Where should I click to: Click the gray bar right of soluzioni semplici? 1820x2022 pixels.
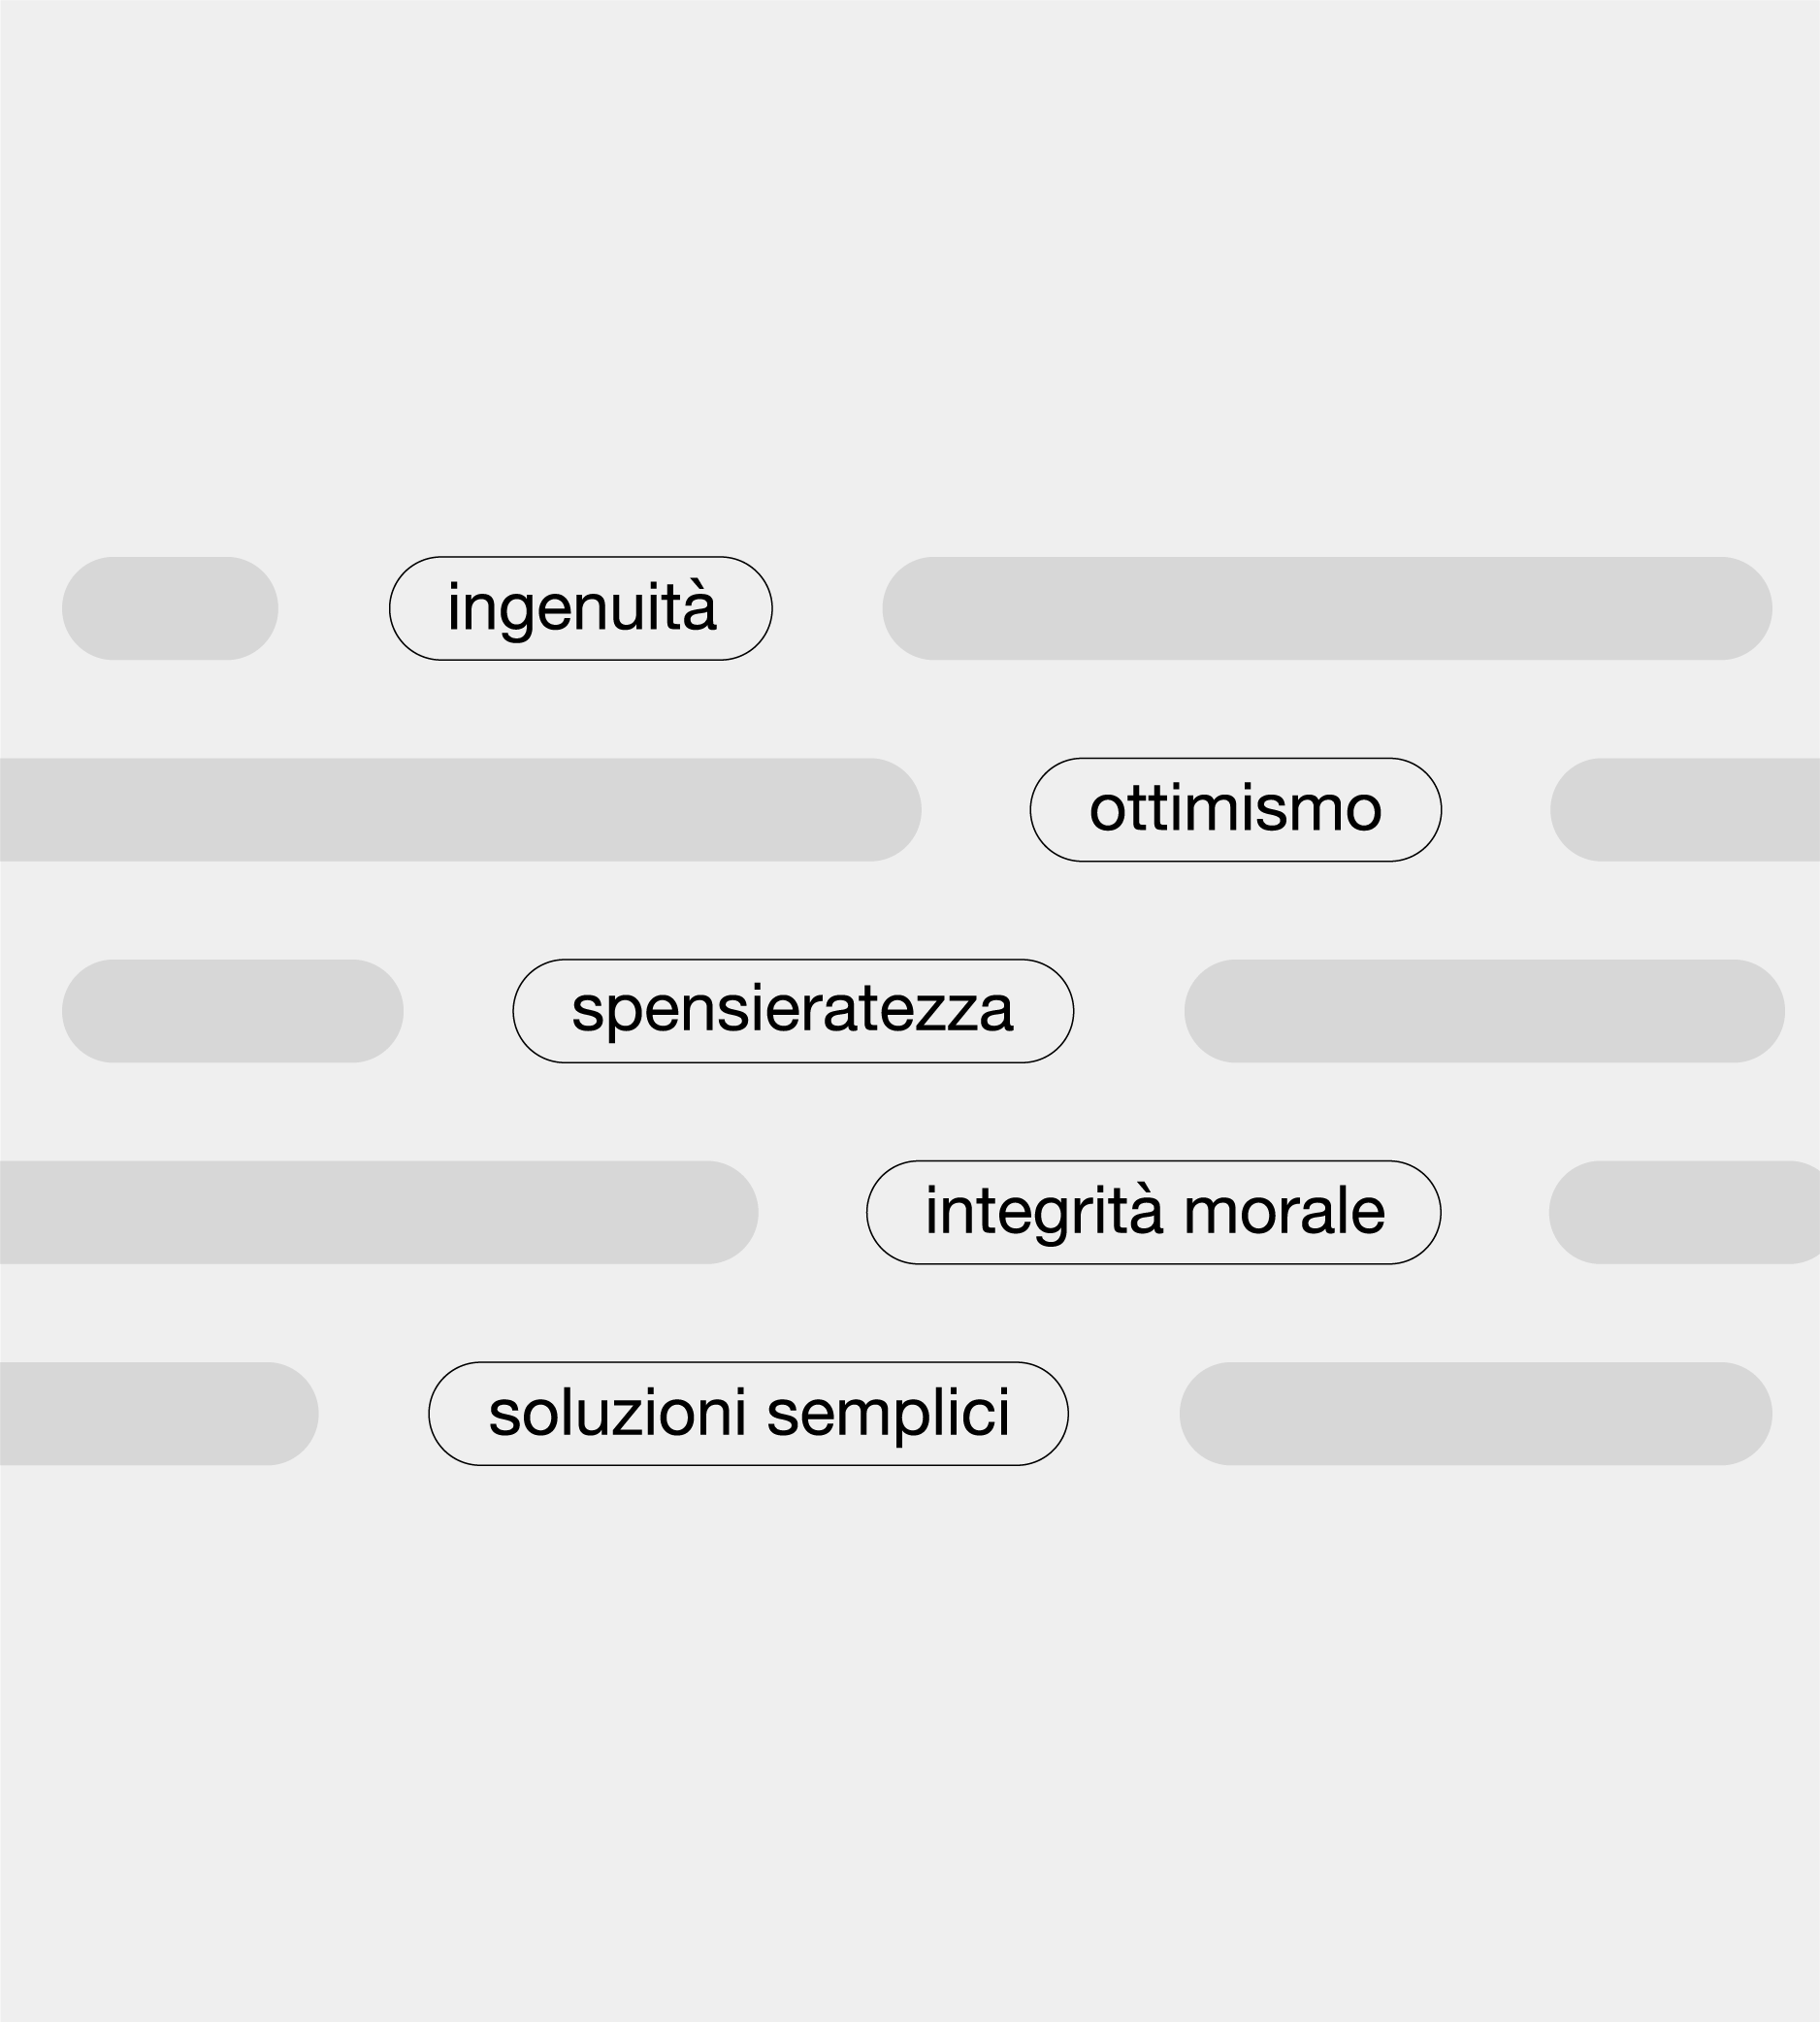pos(1476,1414)
